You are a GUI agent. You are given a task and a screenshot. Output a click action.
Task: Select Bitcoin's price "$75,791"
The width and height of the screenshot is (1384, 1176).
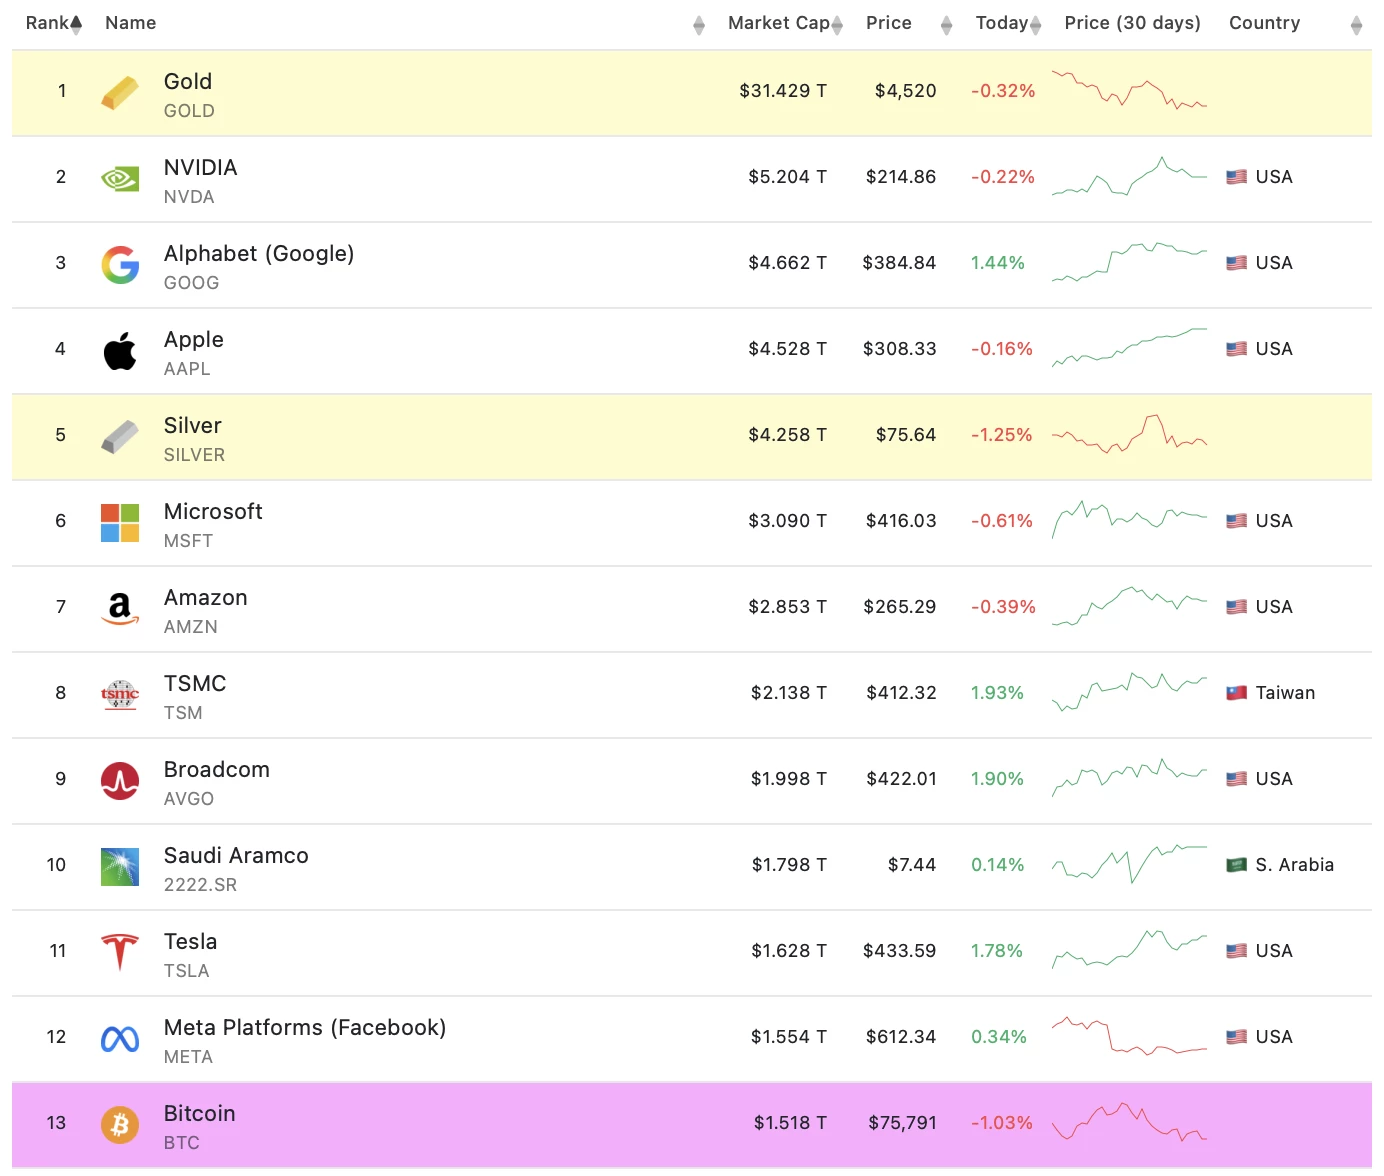click(x=903, y=1123)
